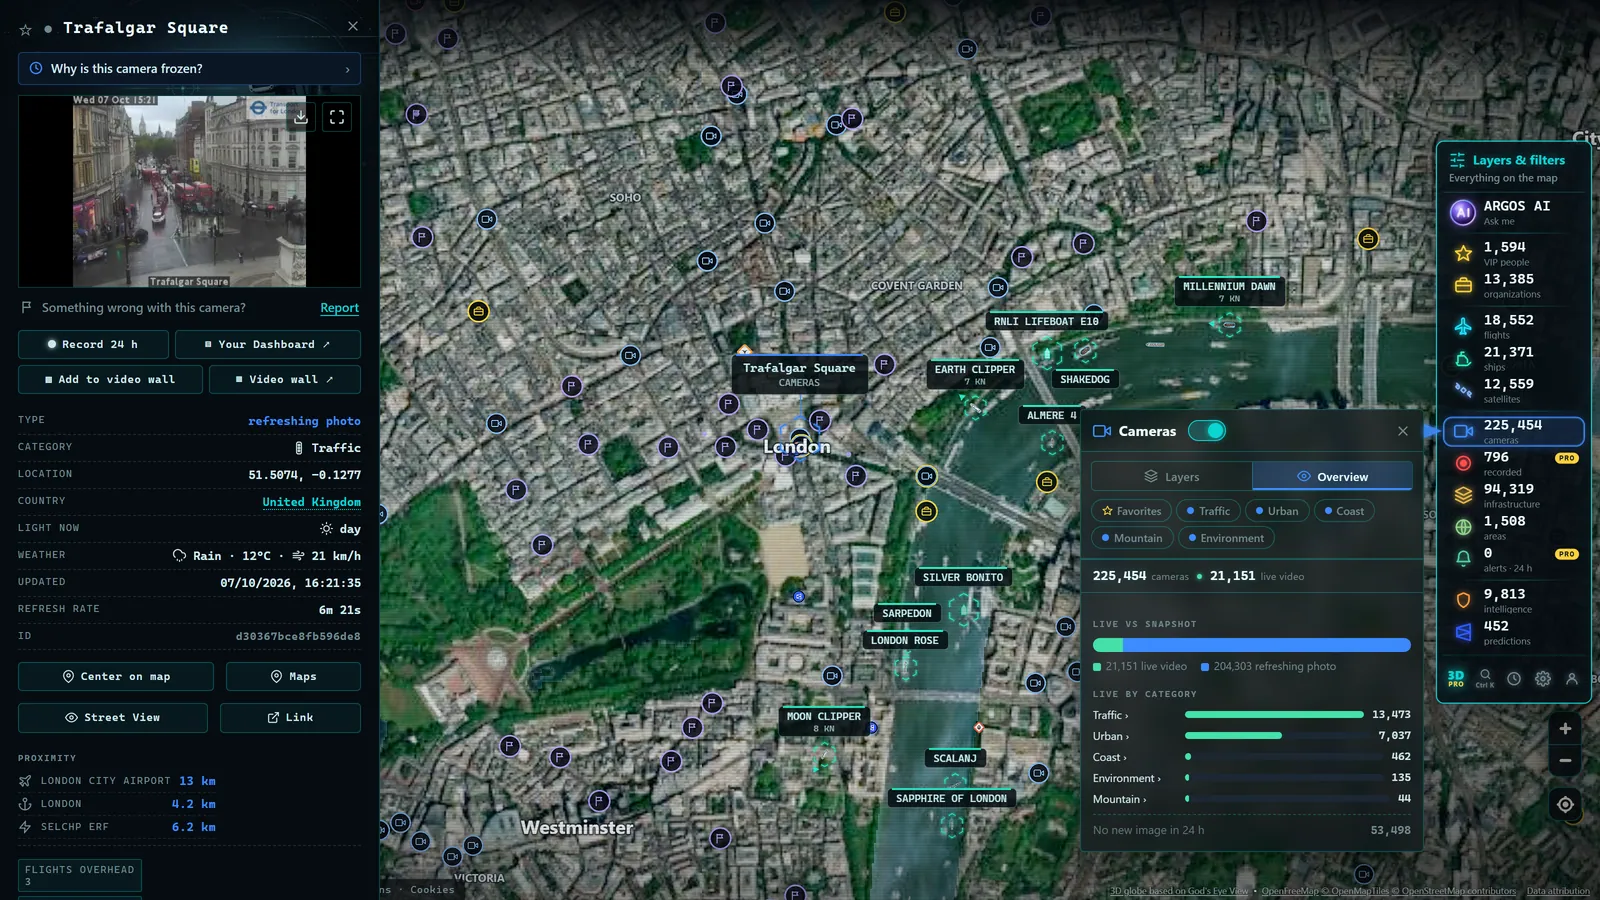Screen dimensions: 1600x900
Task: Select the VIP people star layer
Action: (1463, 254)
